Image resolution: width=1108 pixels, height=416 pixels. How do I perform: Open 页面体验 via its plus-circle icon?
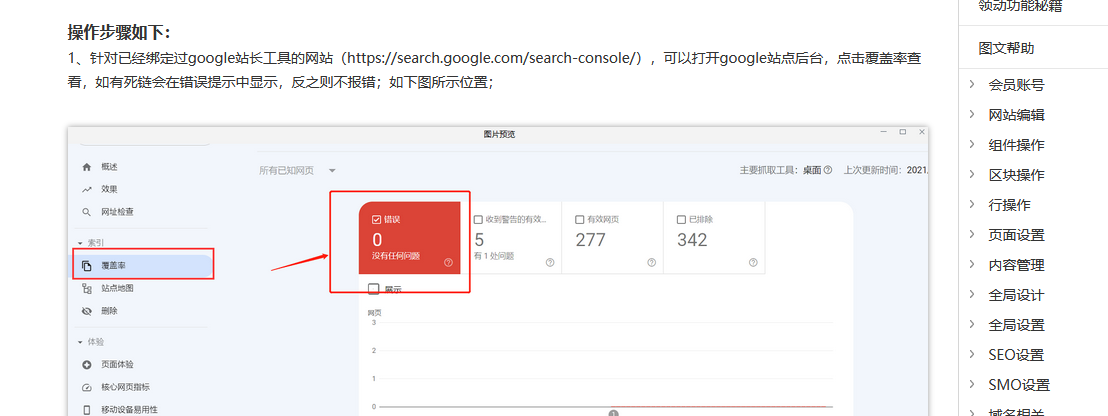[x=87, y=364]
